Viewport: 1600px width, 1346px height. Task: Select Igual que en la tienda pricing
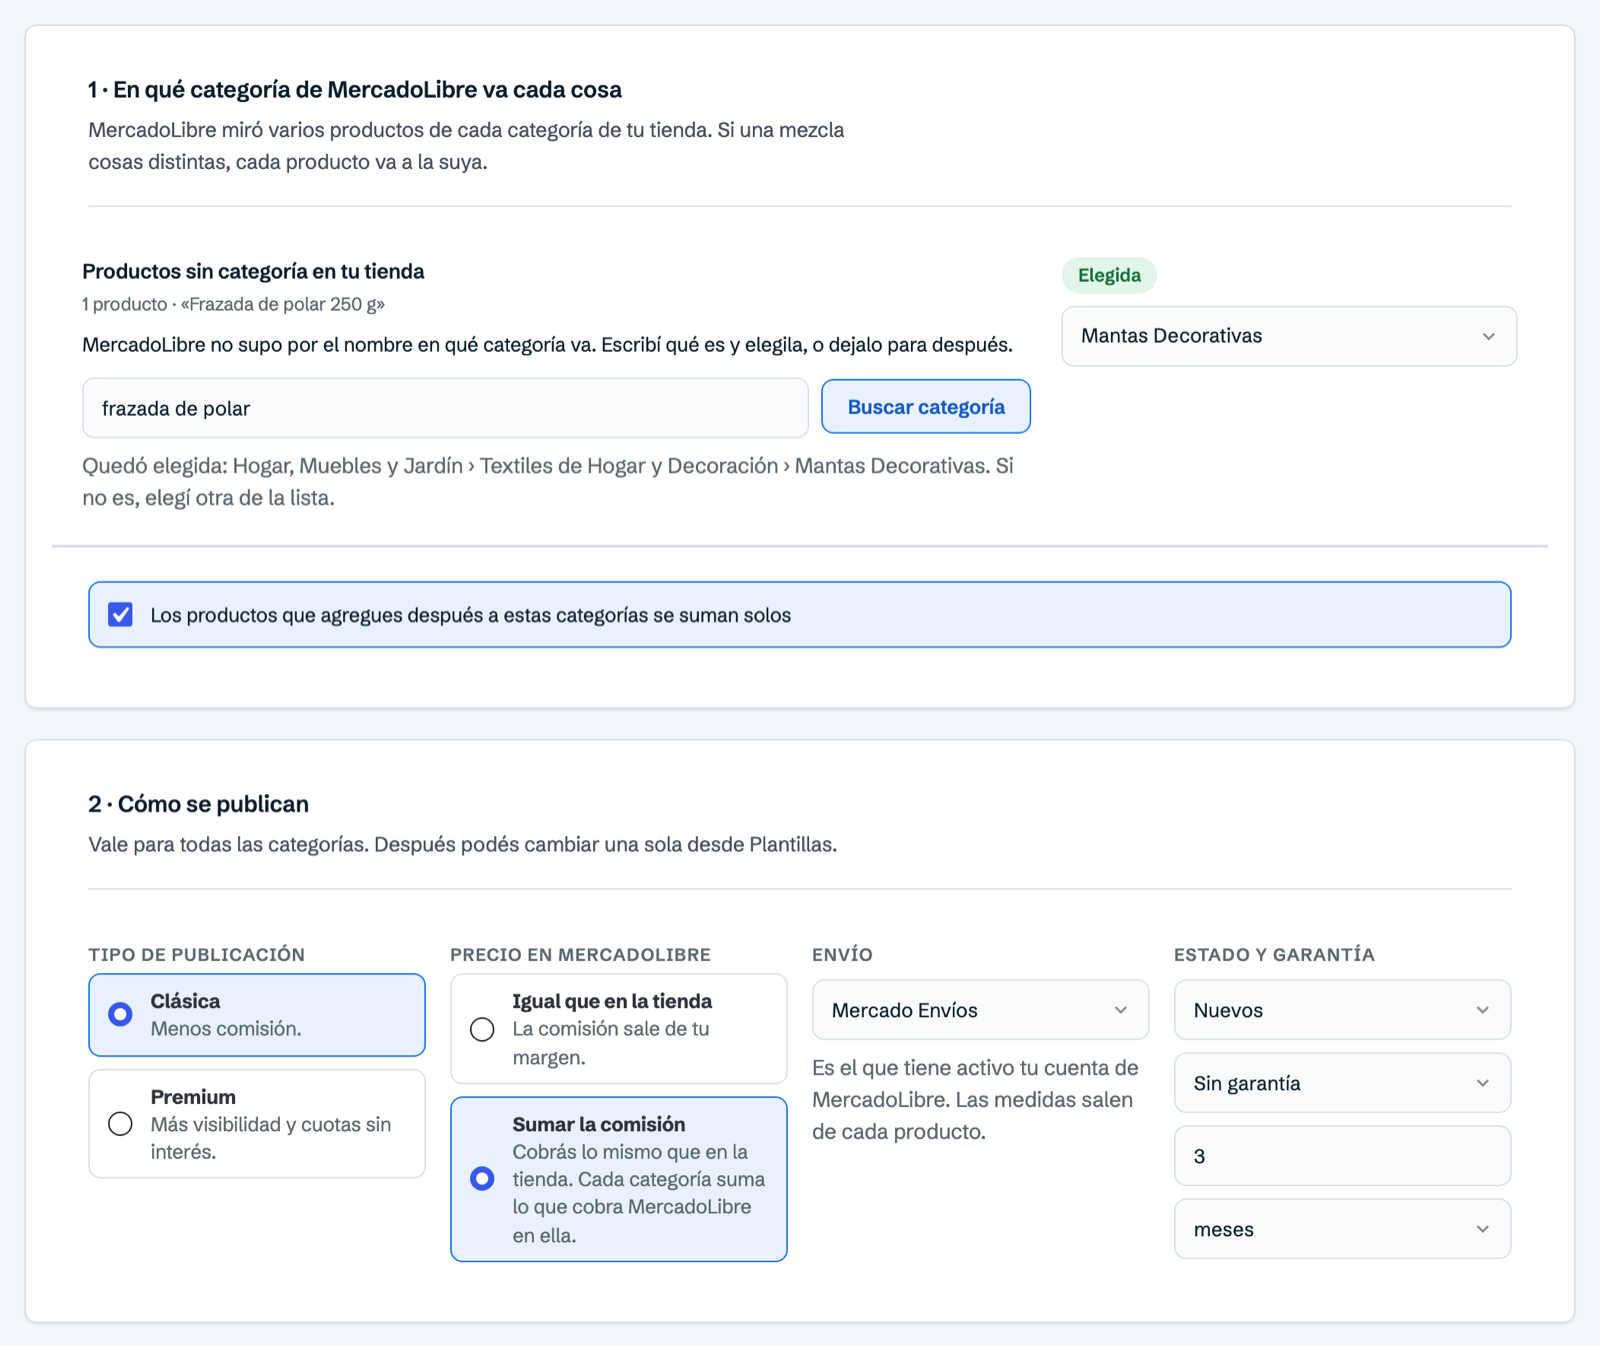click(619, 1029)
